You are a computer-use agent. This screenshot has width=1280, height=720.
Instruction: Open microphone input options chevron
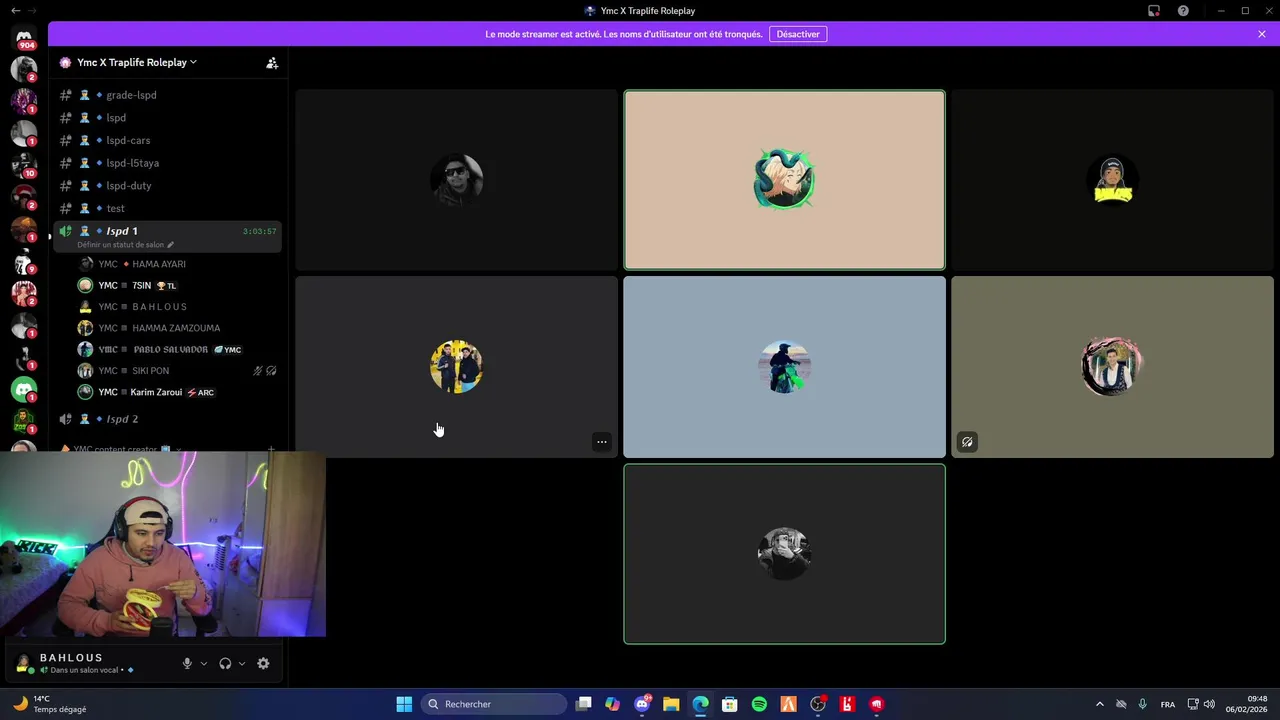[204, 663]
